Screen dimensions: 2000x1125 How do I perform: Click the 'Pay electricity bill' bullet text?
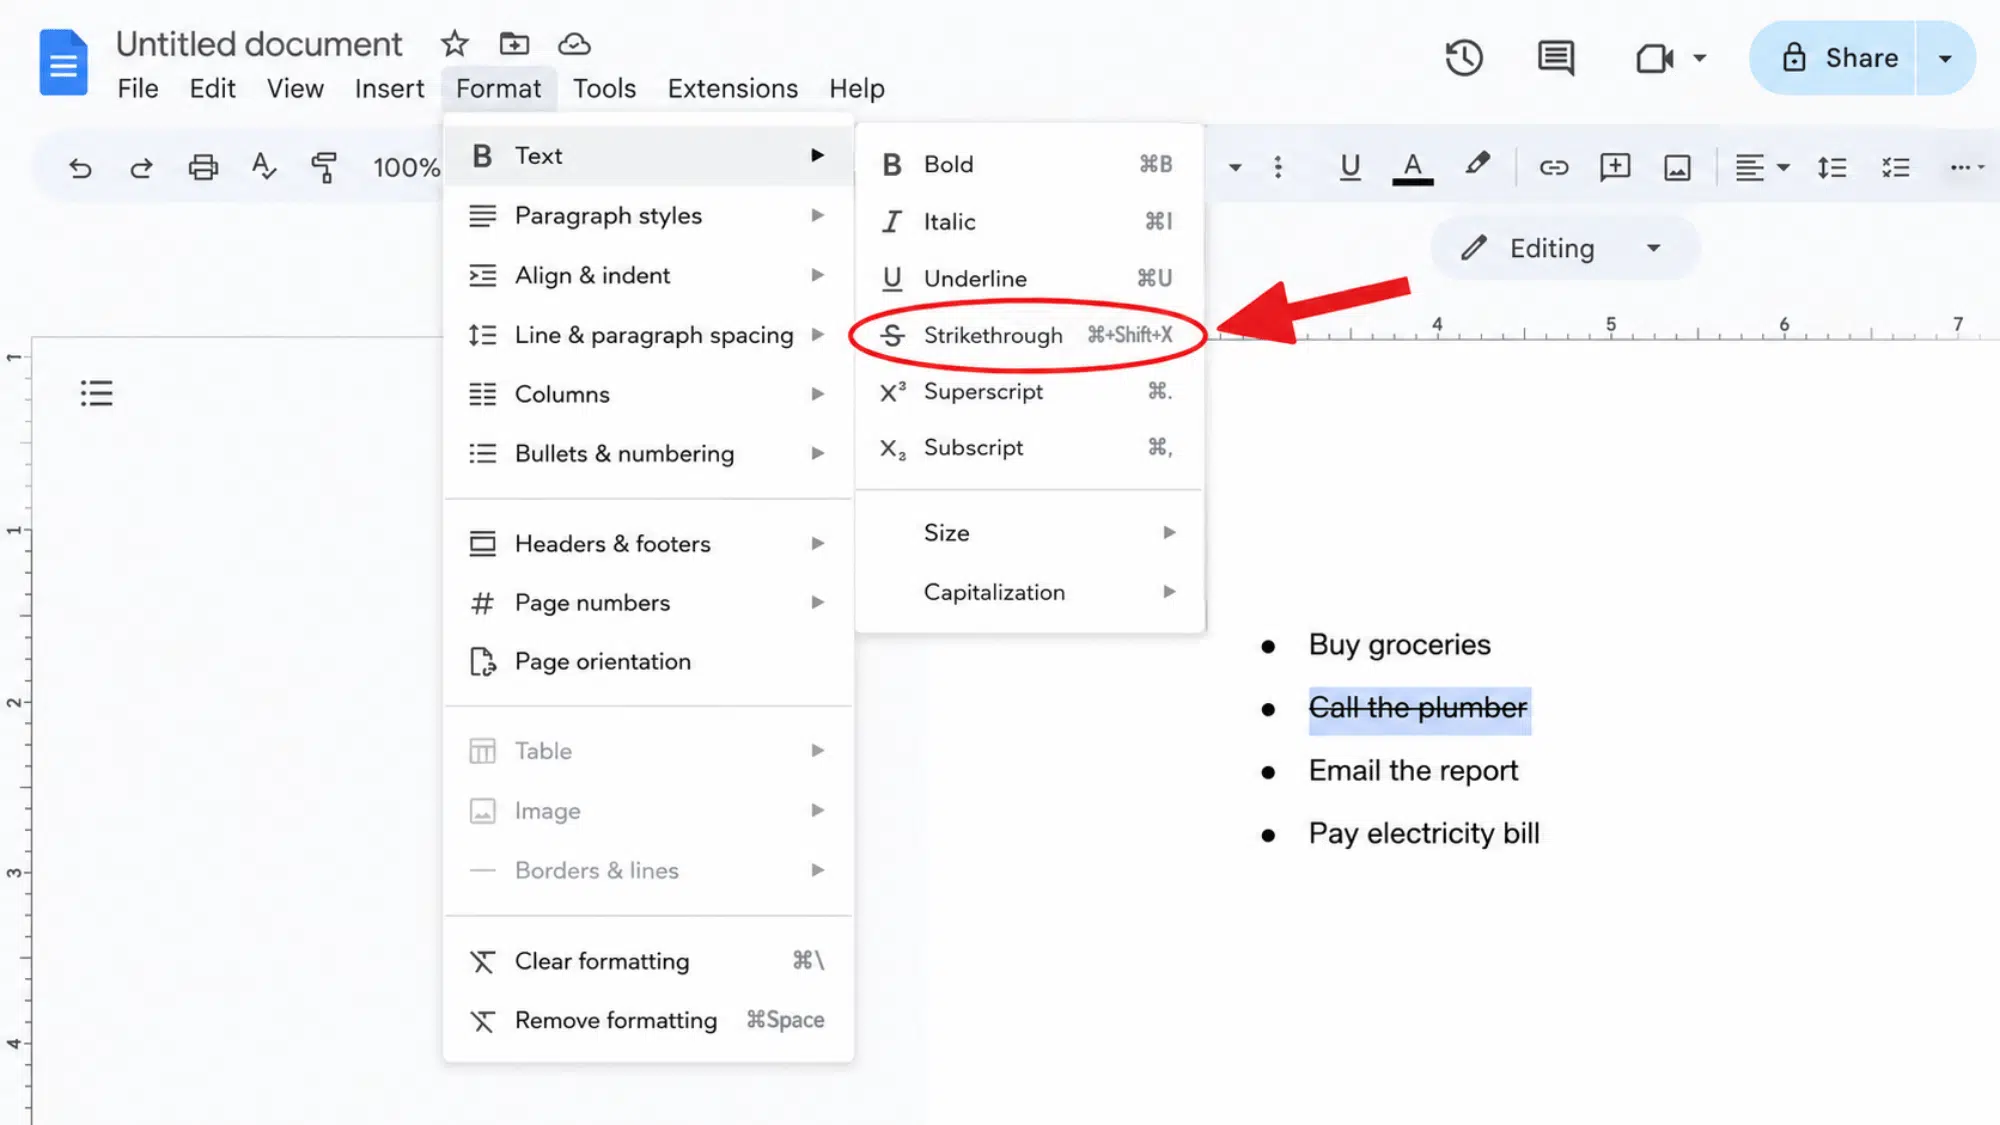[1424, 833]
